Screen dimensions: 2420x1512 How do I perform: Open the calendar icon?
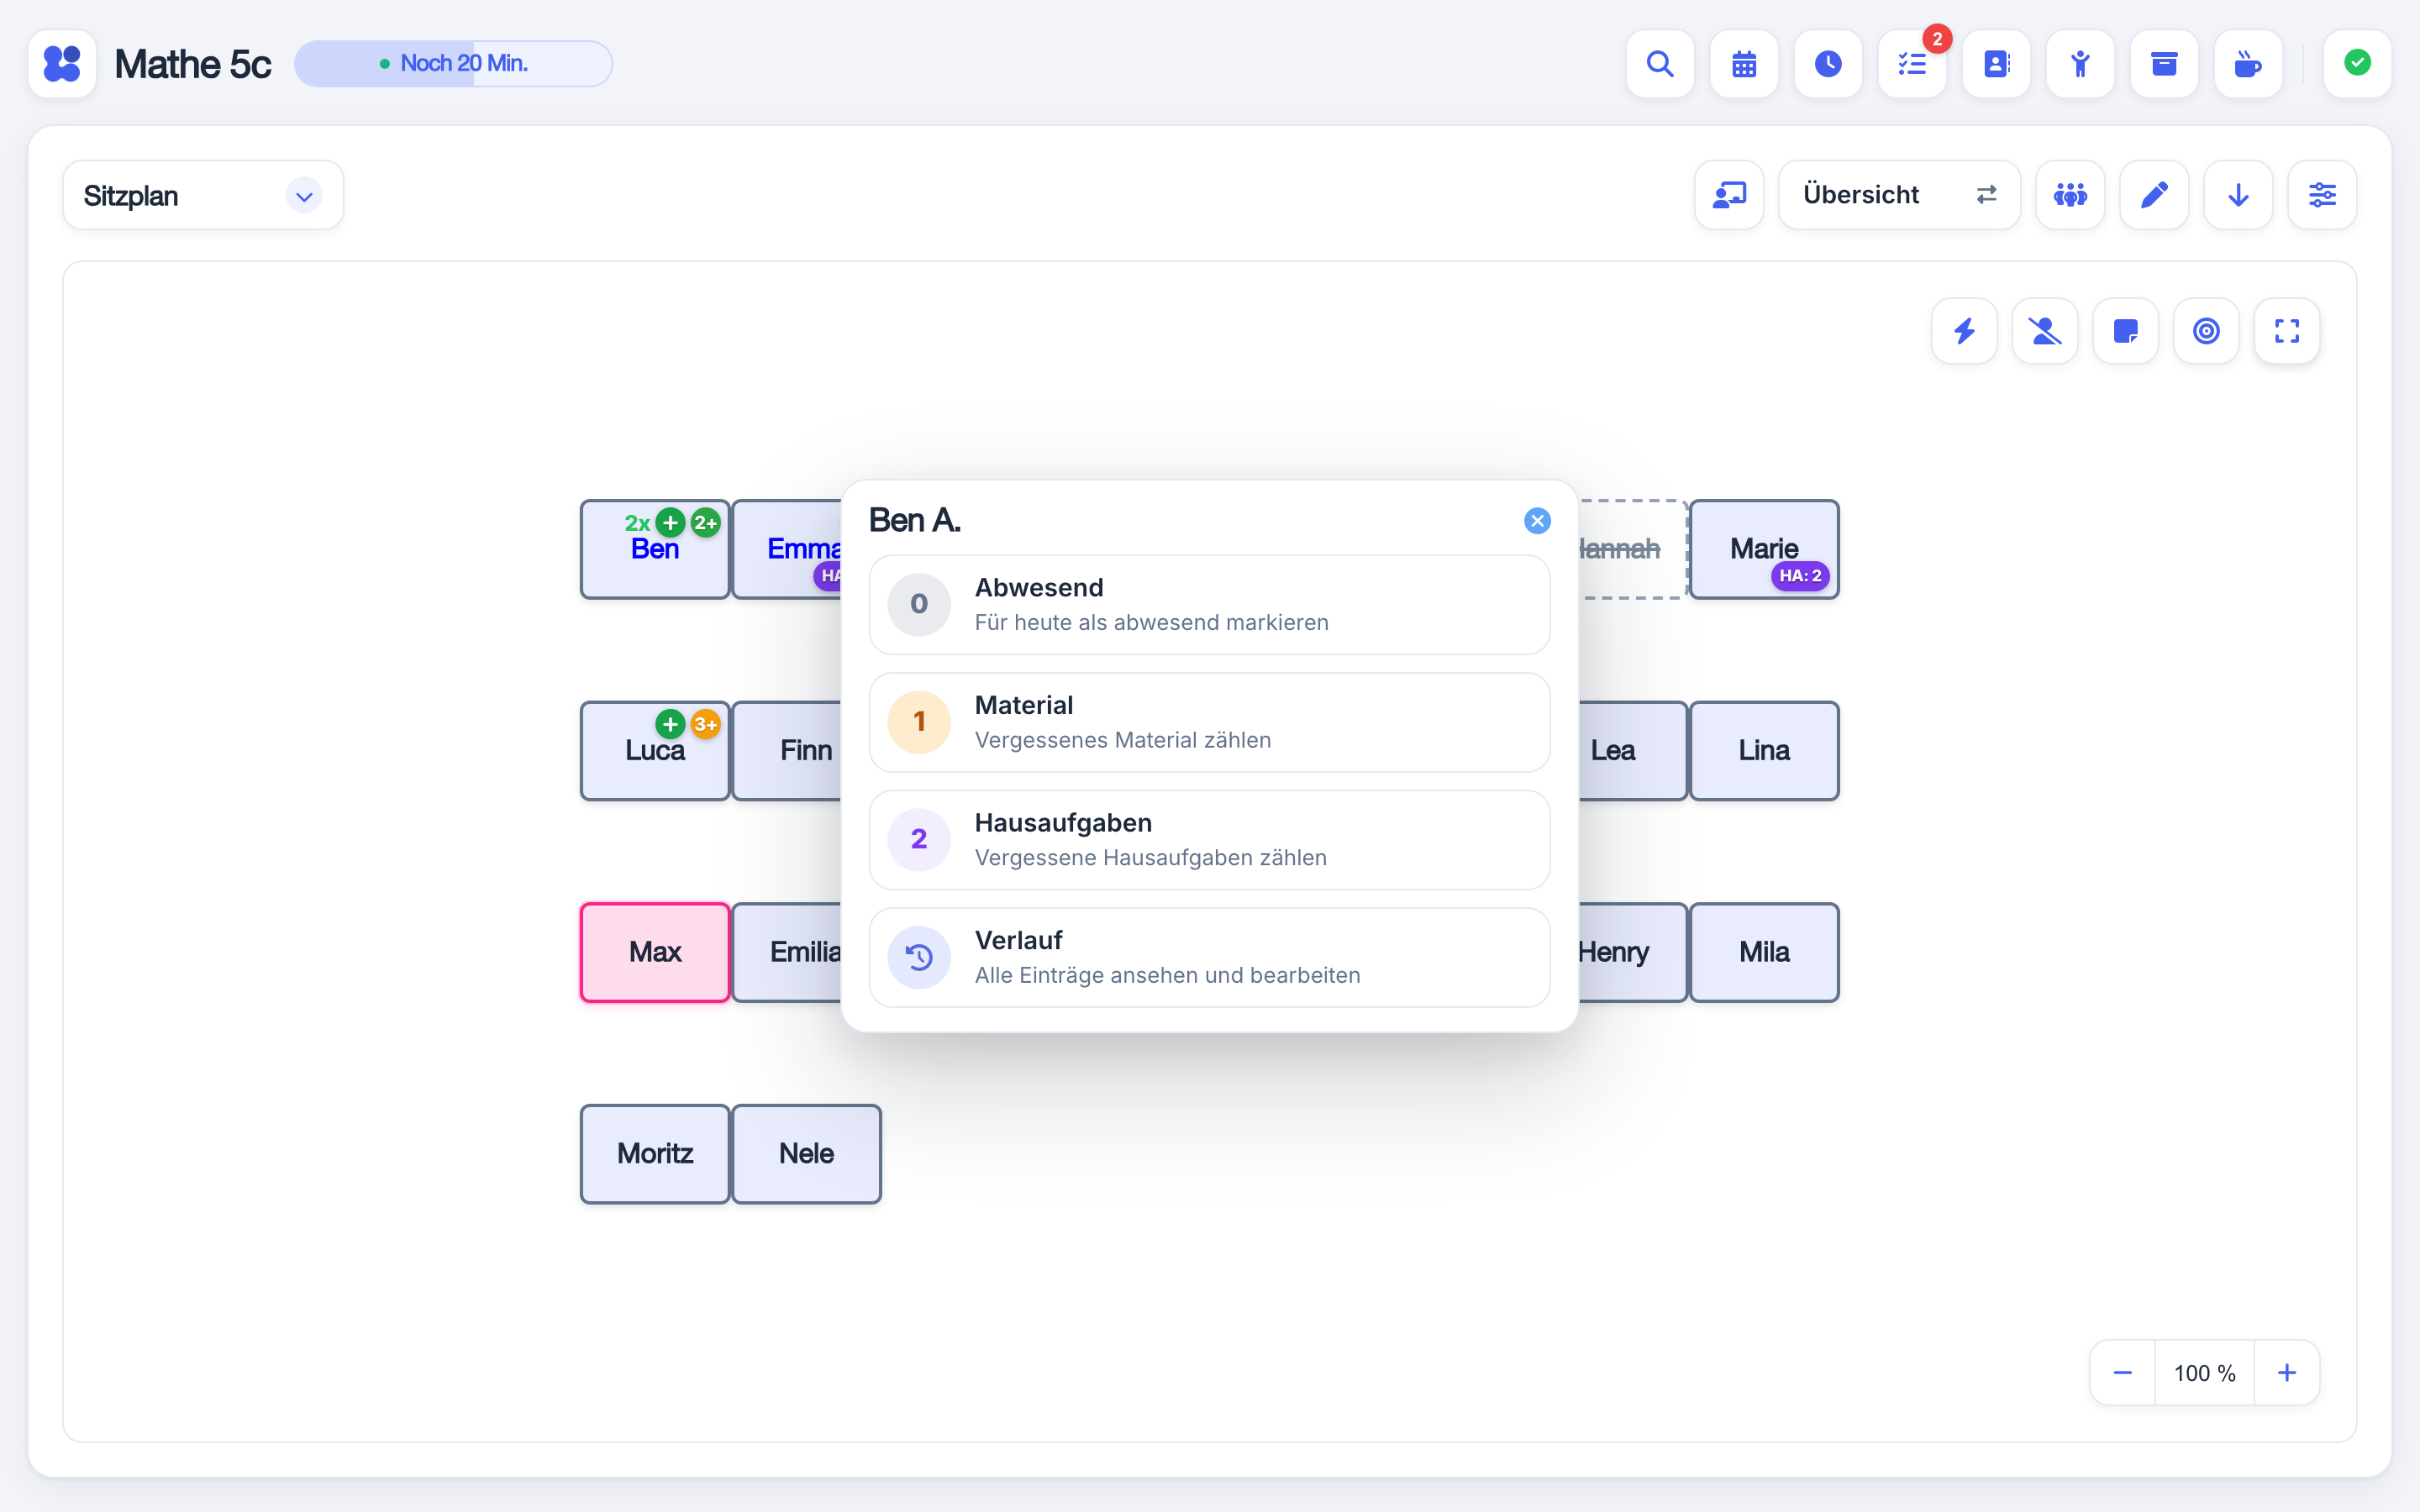pos(1744,64)
